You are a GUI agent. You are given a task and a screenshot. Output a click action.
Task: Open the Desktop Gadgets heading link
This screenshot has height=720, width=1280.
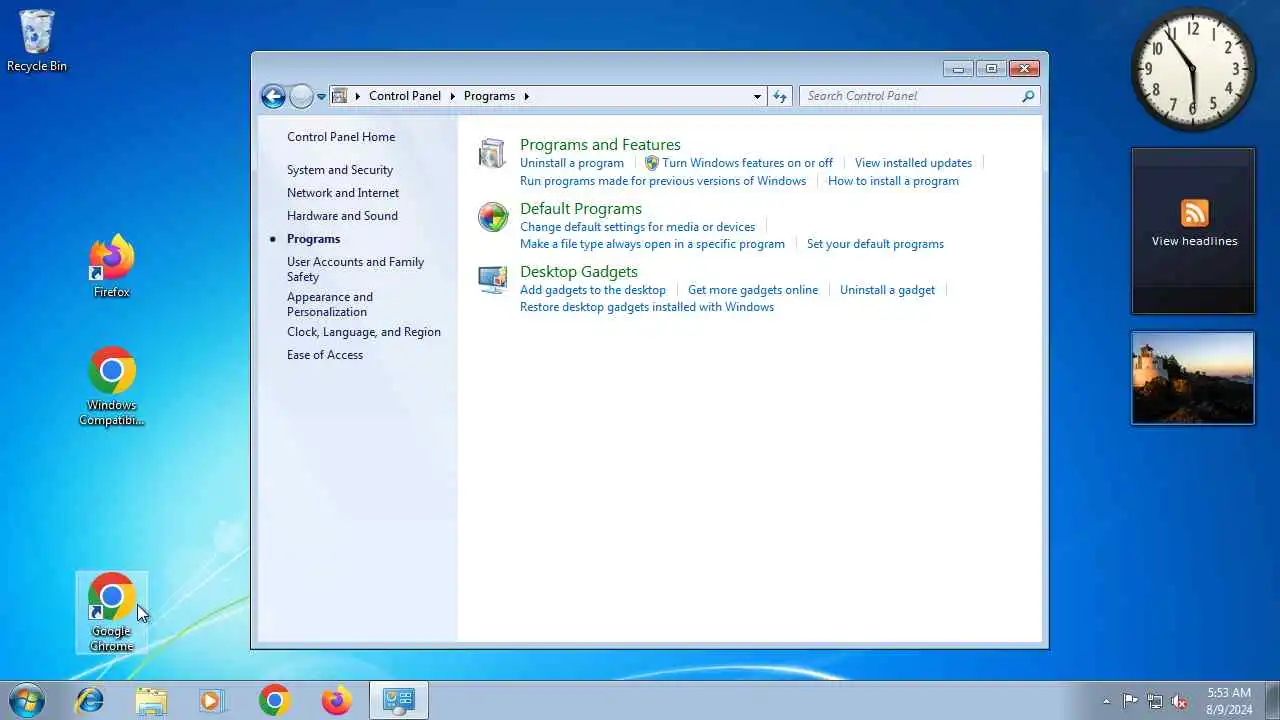pyautogui.click(x=579, y=272)
